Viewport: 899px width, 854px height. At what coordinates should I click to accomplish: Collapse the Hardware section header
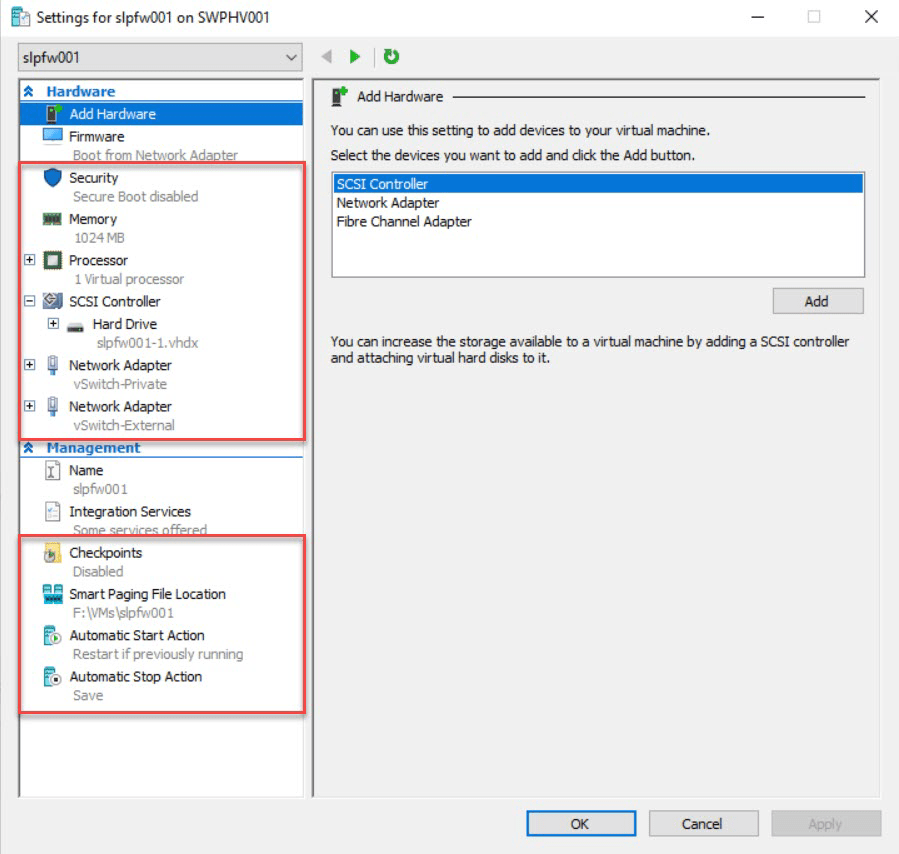click(x=28, y=91)
